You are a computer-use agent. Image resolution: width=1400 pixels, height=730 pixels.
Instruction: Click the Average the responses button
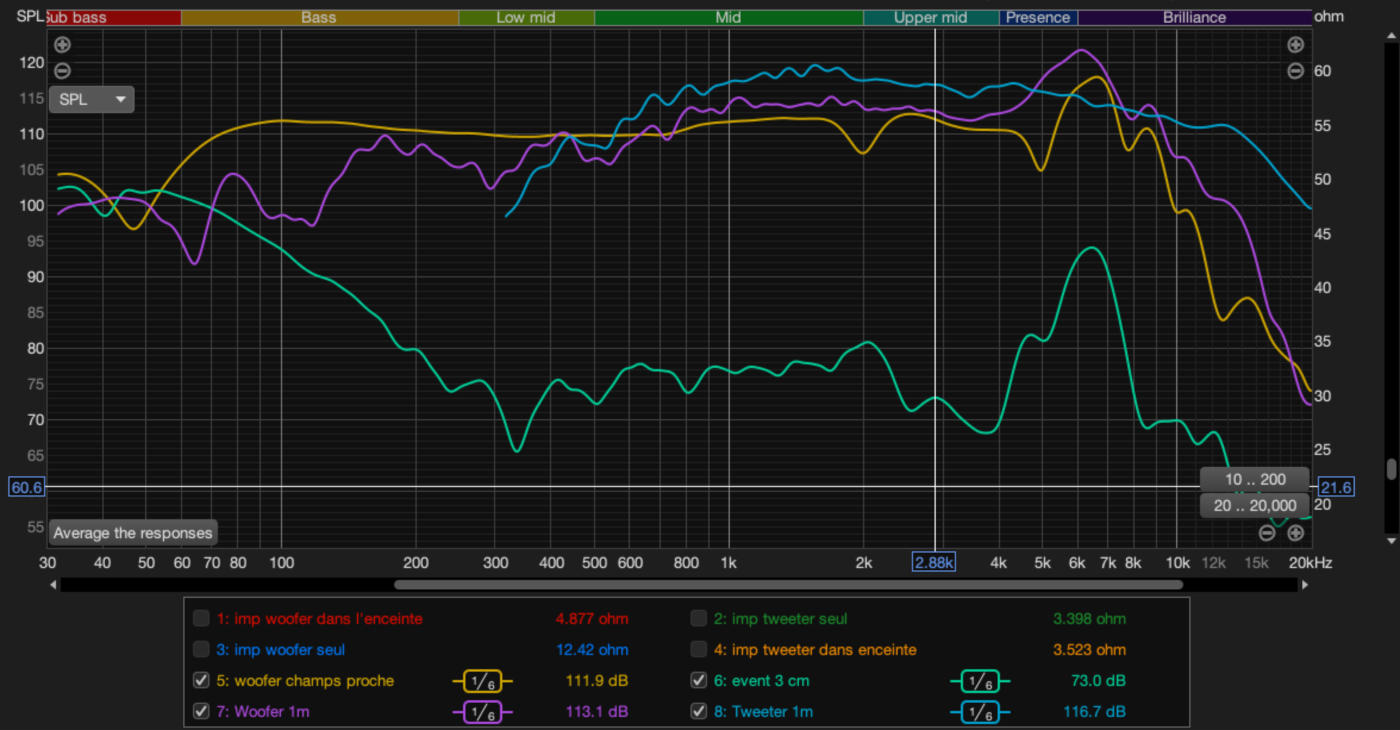[133, 533]
